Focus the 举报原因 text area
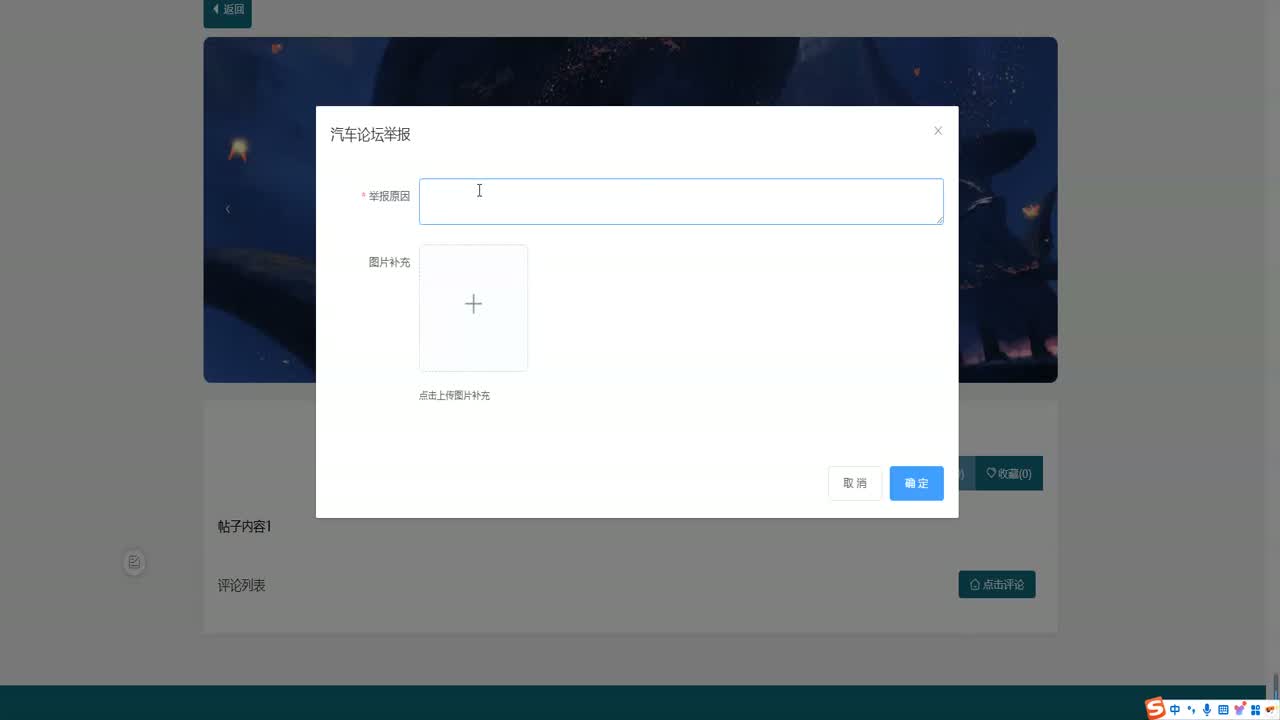 (681, 201)
